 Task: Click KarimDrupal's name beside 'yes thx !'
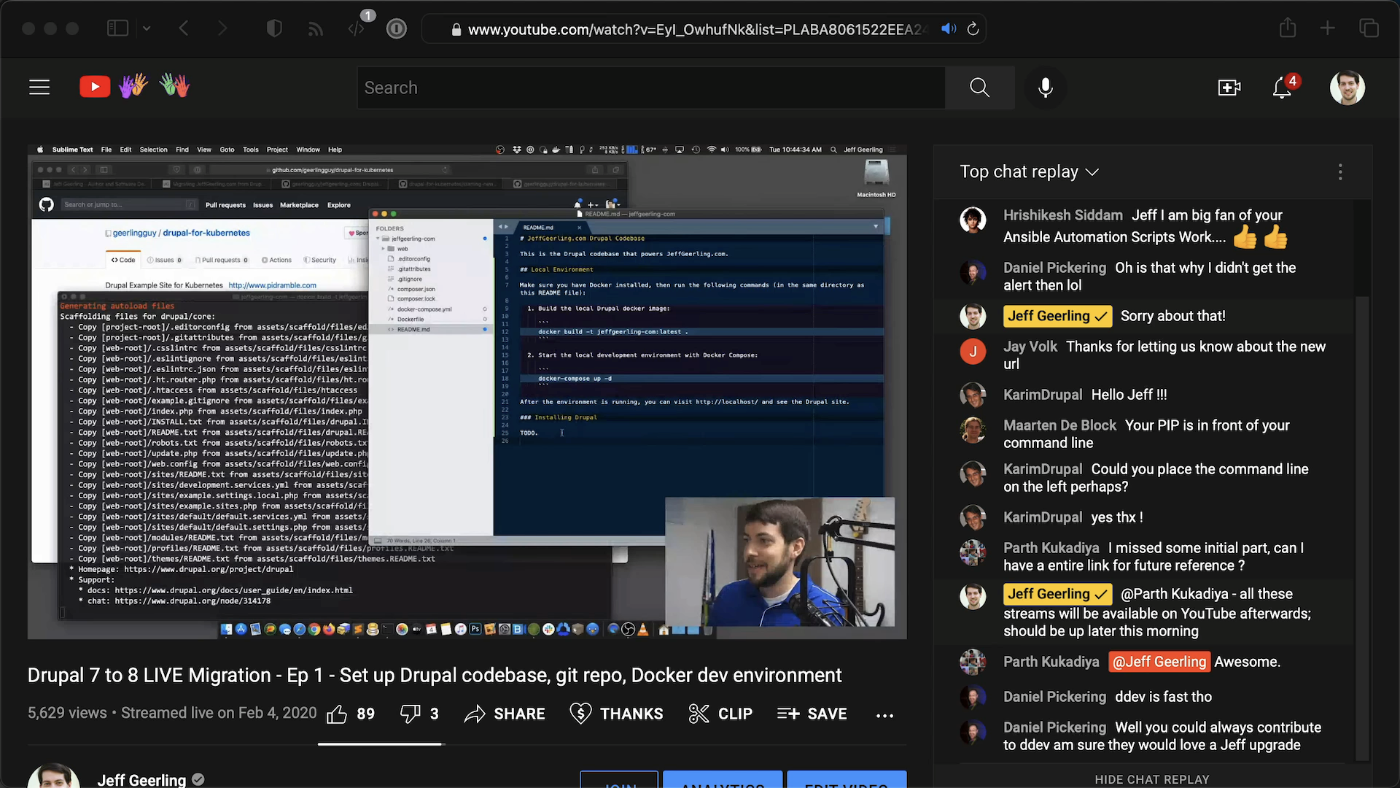click(x=1043, y=517)
